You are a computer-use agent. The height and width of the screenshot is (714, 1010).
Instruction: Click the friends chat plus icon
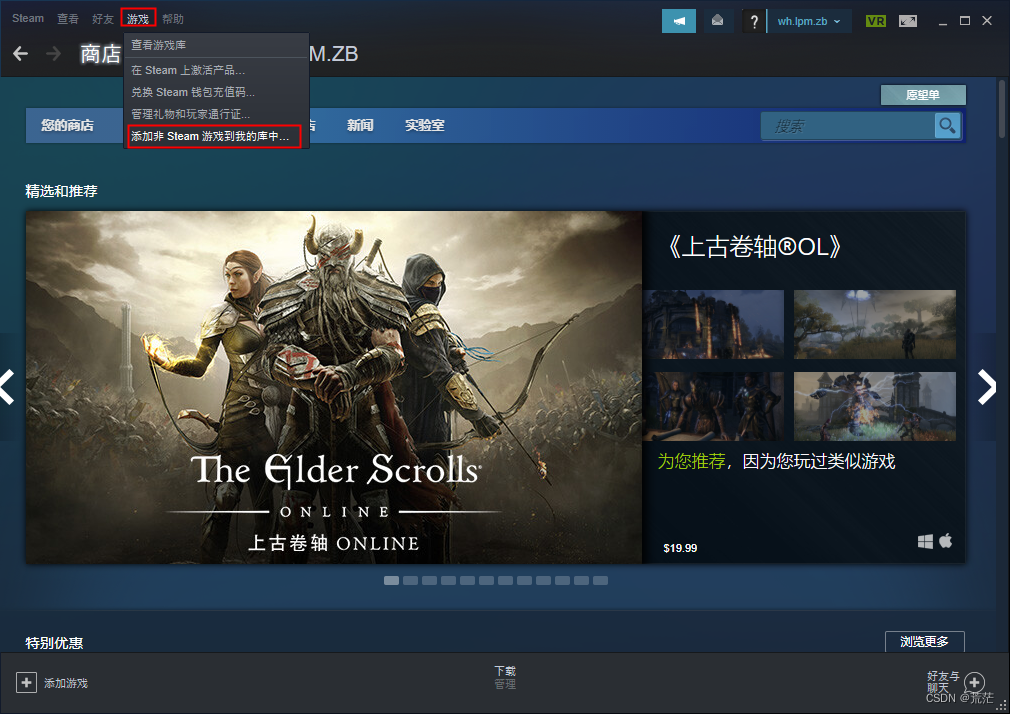[x=975, y=682]
